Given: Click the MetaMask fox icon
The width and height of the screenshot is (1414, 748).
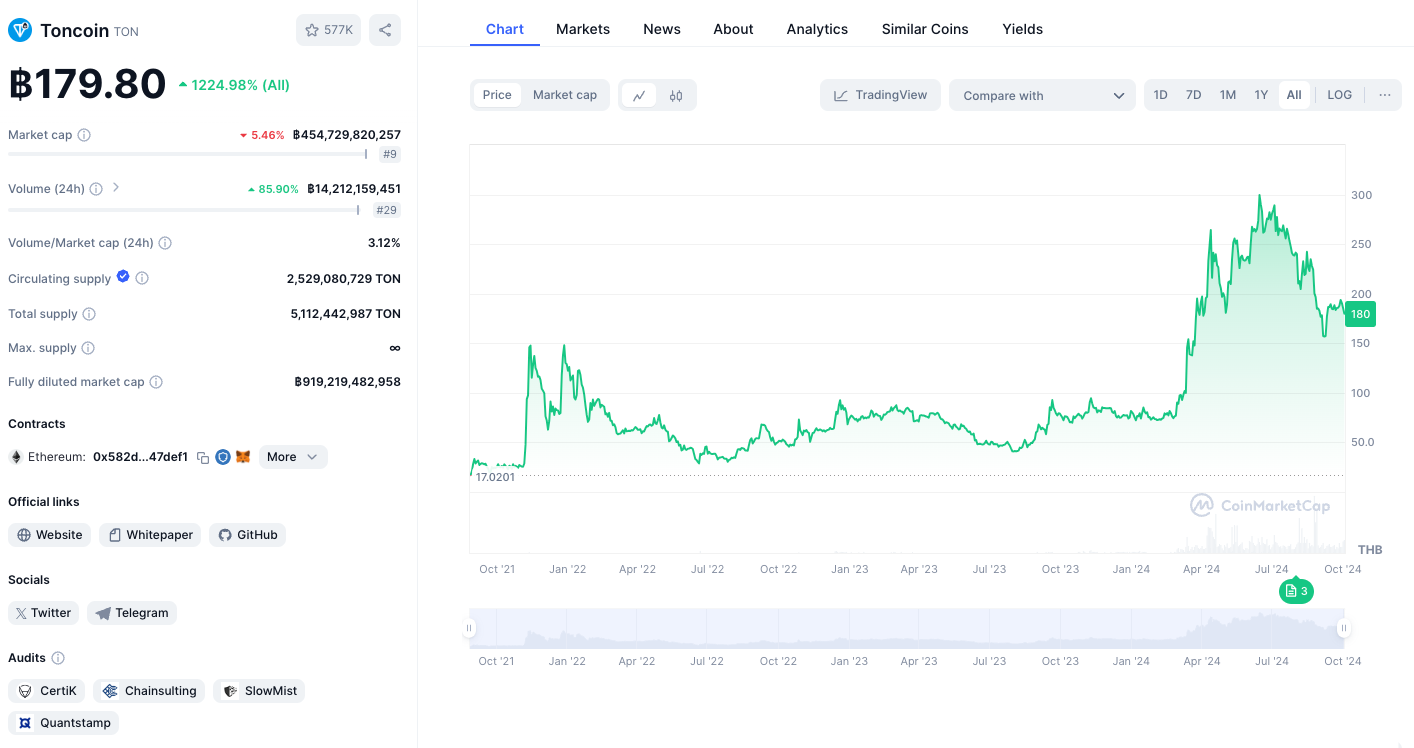Looking at the screenshot, I should click(x=243, y=457).
